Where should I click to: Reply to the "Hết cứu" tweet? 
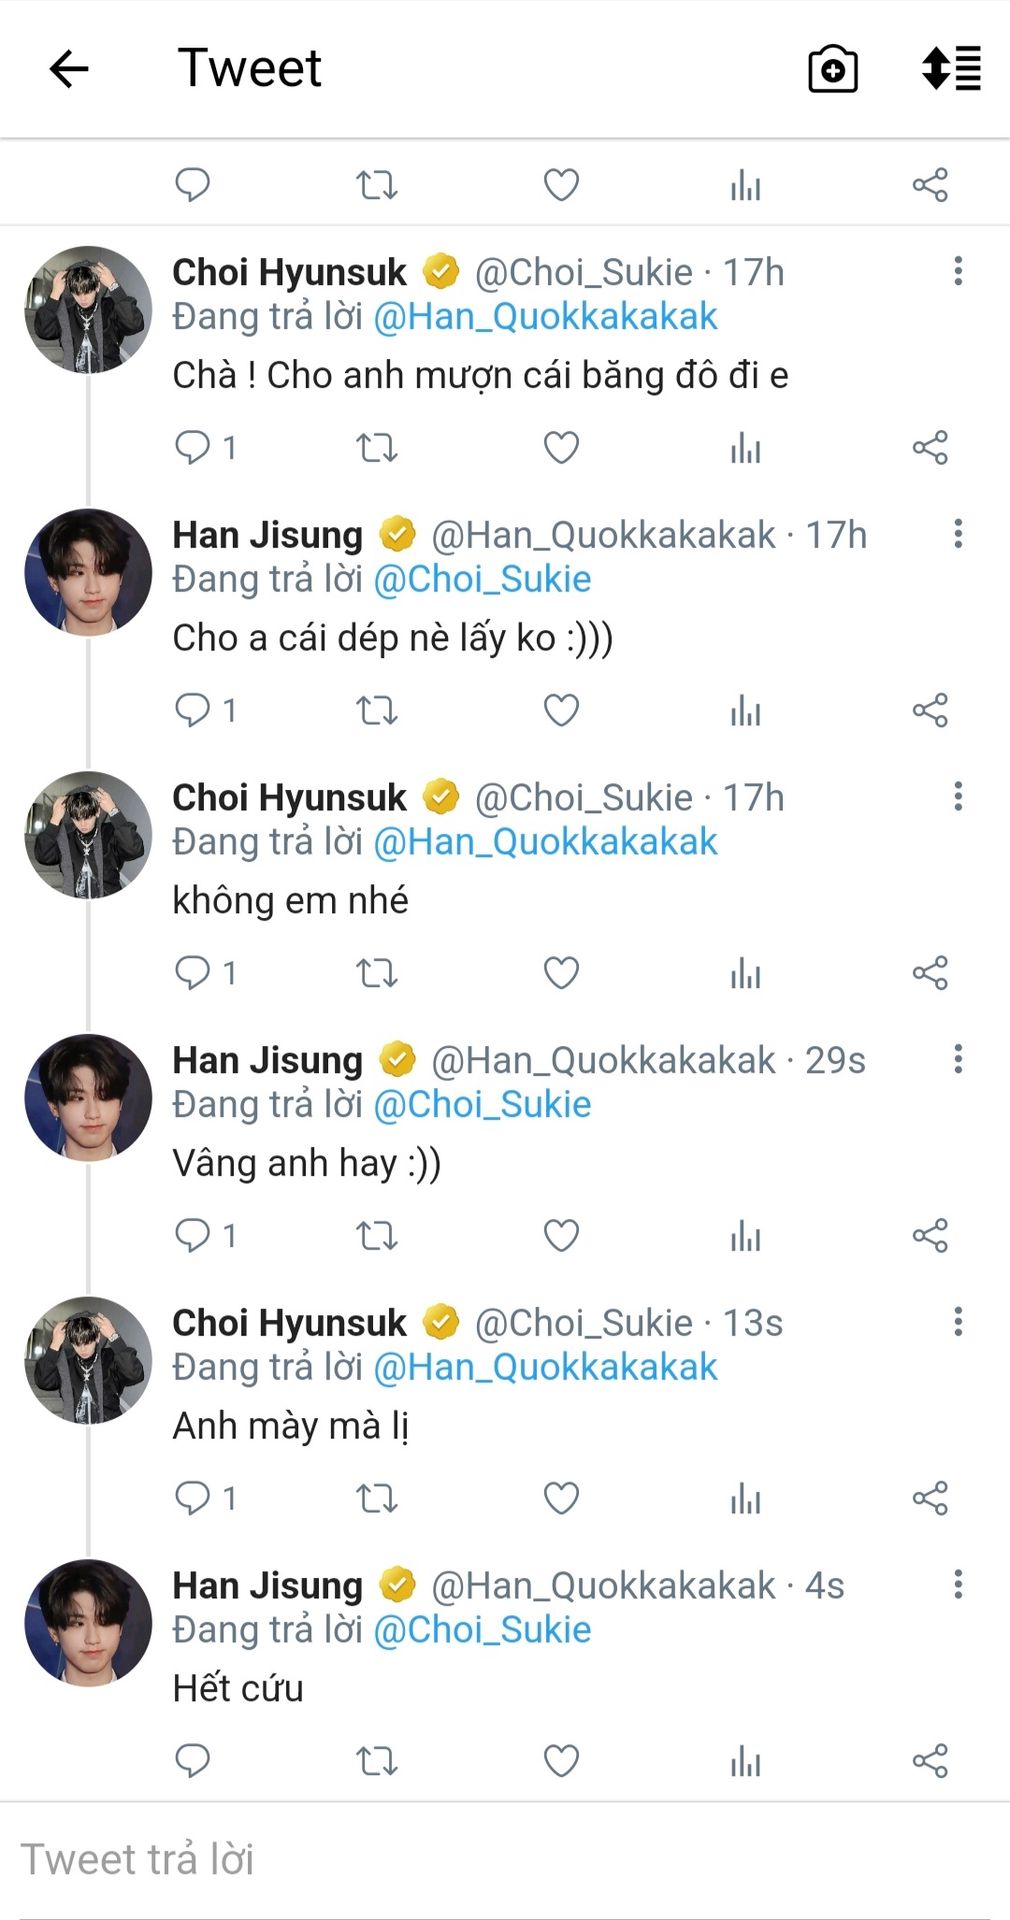(192, 1761)
